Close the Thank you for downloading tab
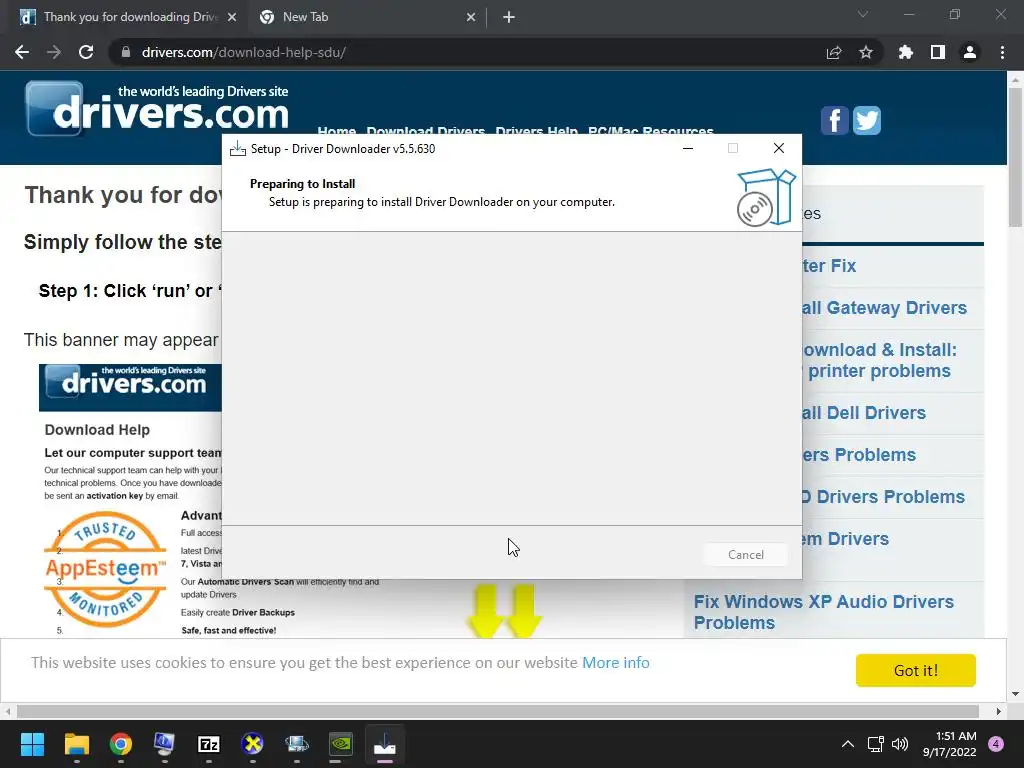Viewport: 1024px width, 768px height. (x=232, y=17)
